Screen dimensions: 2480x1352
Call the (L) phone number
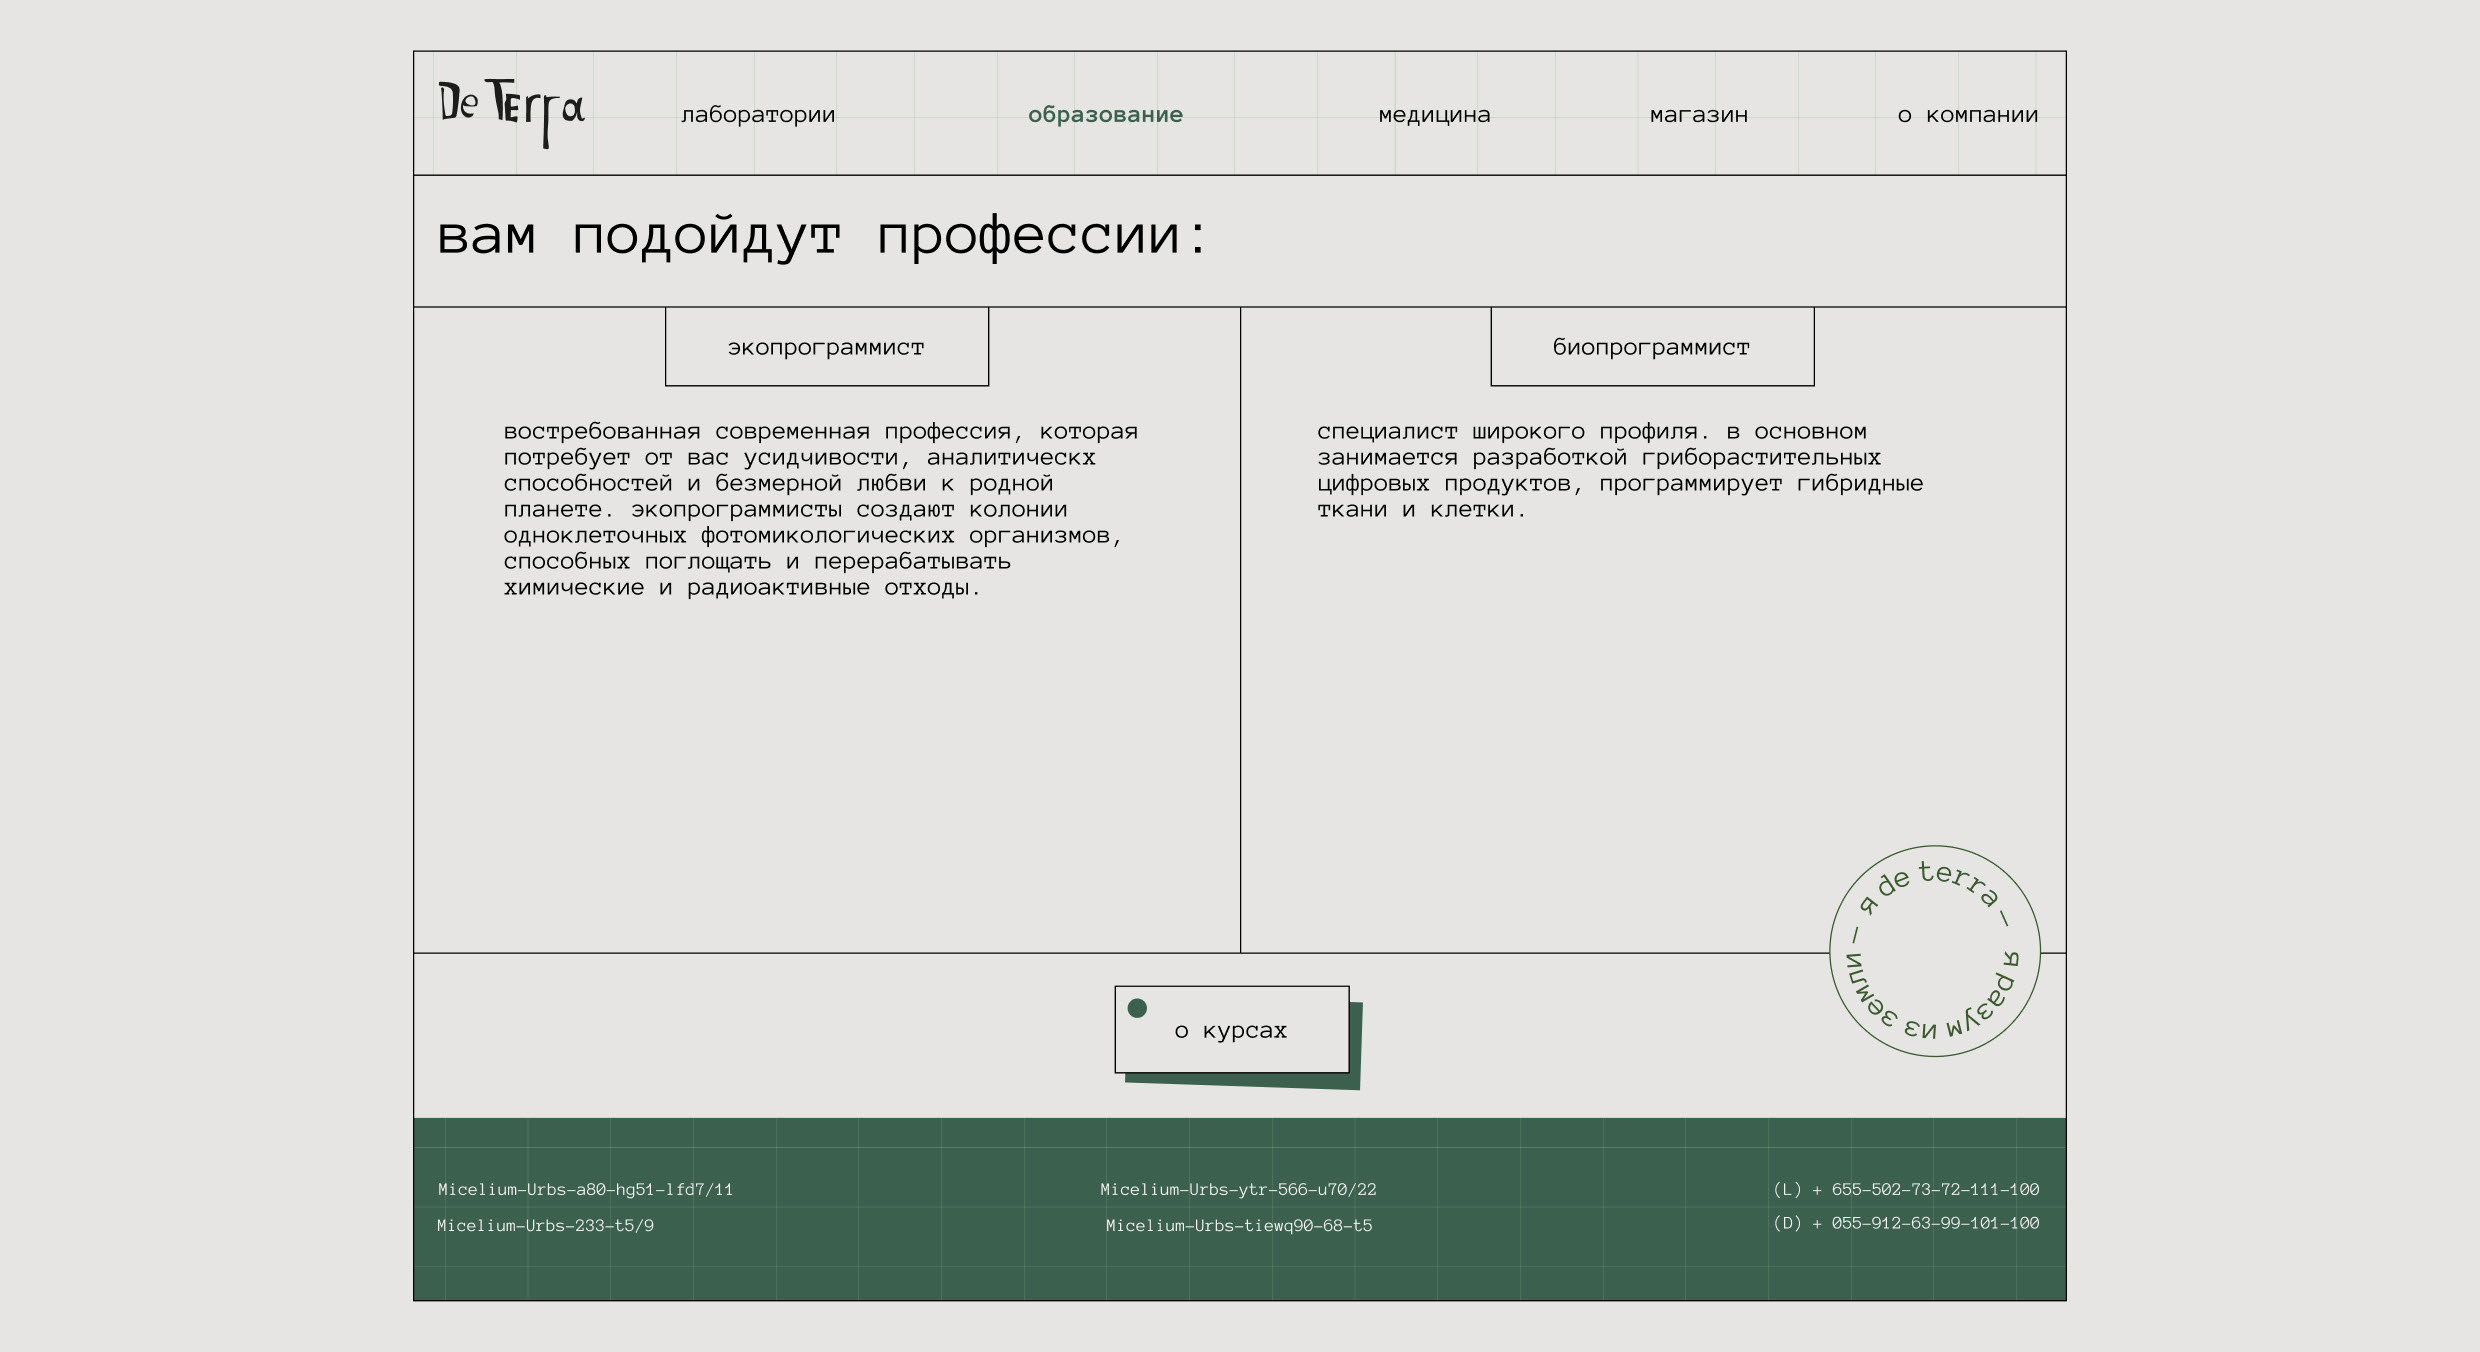[x=1905, y=1189]
